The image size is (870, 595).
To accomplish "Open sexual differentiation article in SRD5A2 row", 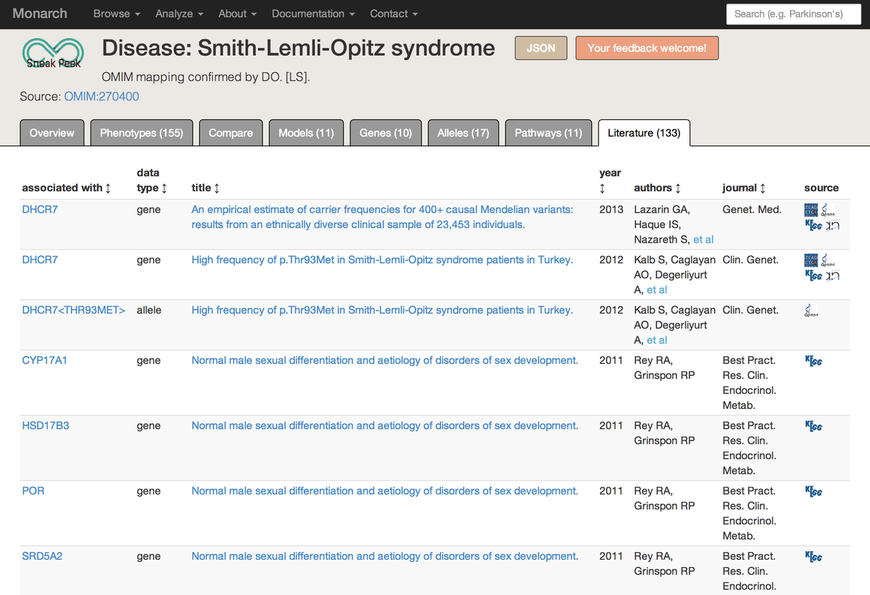I will pyautogui.click(x=385, y=556).
